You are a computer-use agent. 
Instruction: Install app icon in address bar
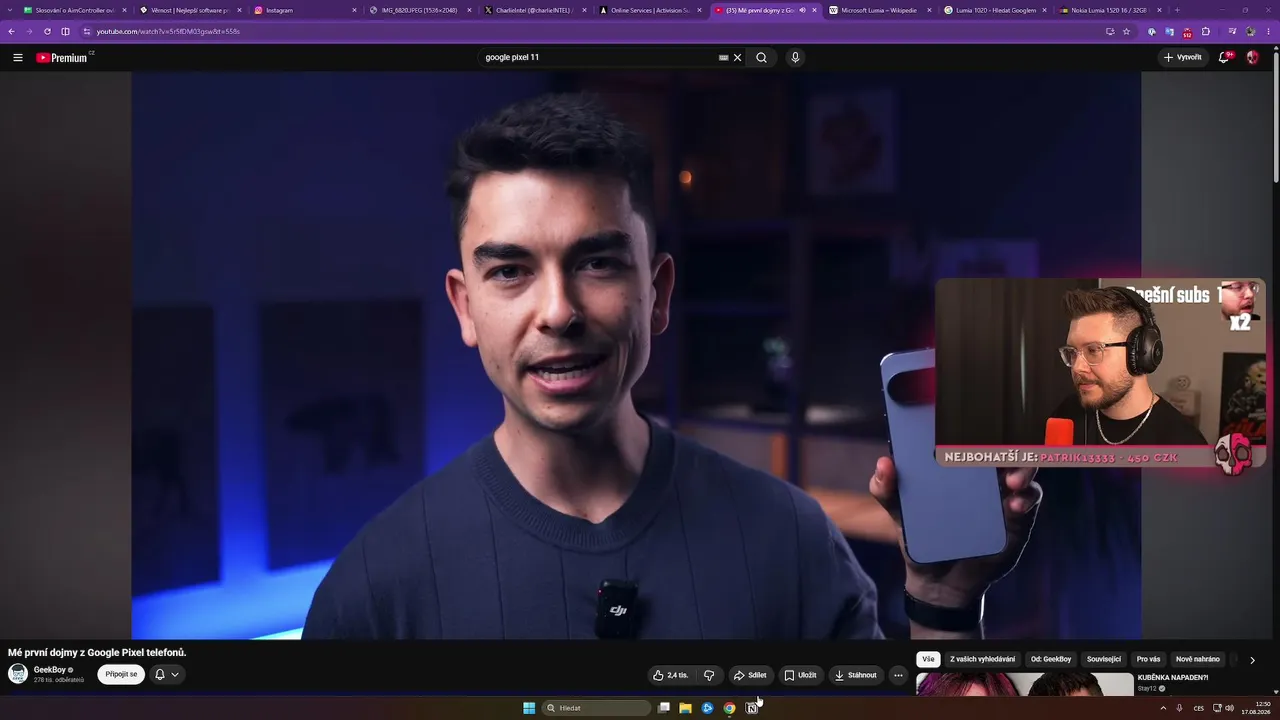click(x=1109, y=31)
